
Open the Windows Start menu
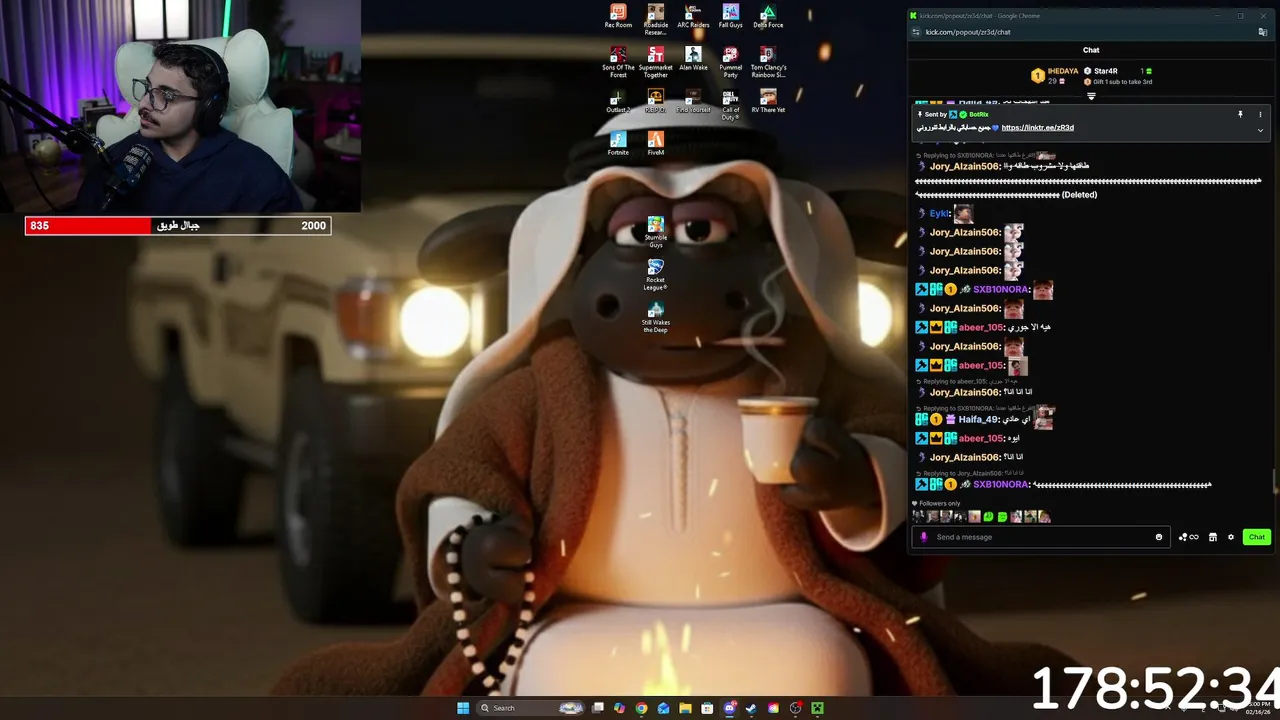(x=463, y=708)
